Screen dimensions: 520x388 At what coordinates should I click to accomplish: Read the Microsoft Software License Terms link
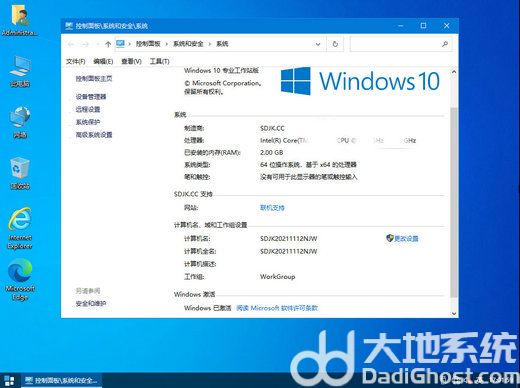coord(277,308)
